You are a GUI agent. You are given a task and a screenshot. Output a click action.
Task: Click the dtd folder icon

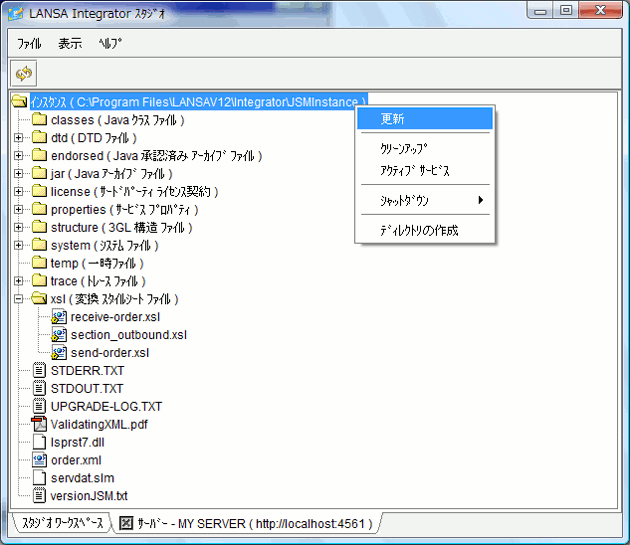point(39,137)
